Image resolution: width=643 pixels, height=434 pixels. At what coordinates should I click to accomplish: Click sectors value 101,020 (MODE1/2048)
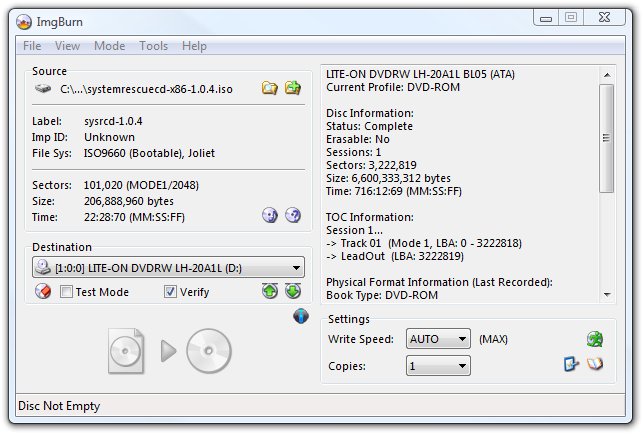click(x=141, y=185)
